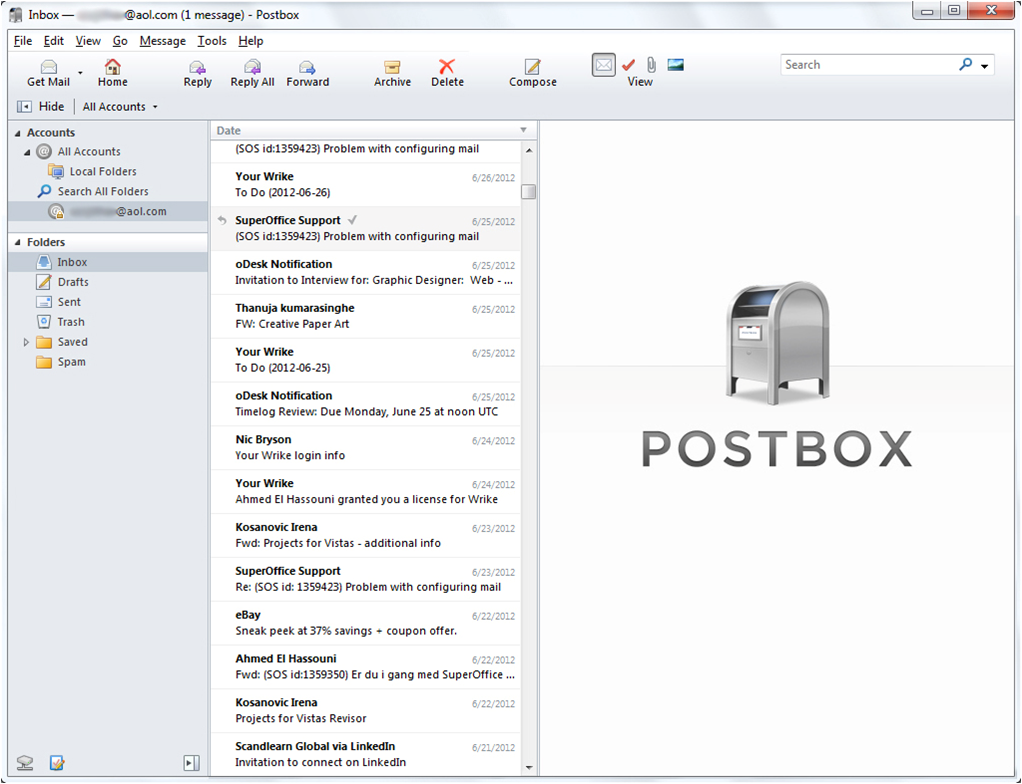Open the Saved folder
Screen dimensions: 1022x784
coord(72,342)
